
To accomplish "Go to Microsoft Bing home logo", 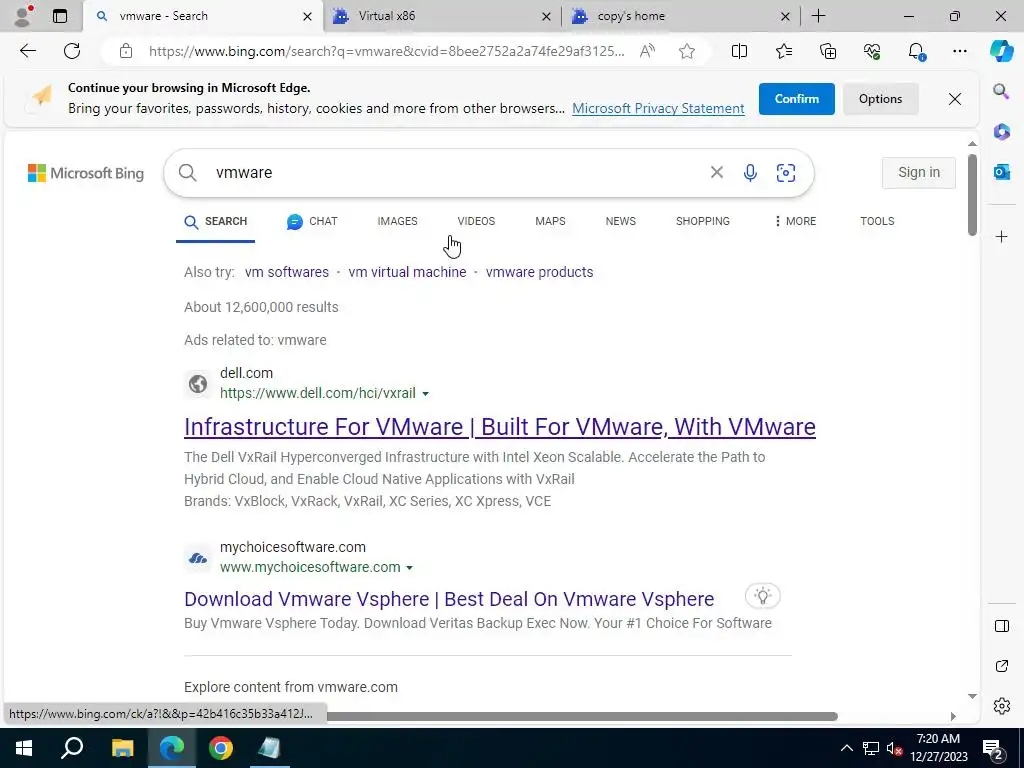I will coord(86,173).
